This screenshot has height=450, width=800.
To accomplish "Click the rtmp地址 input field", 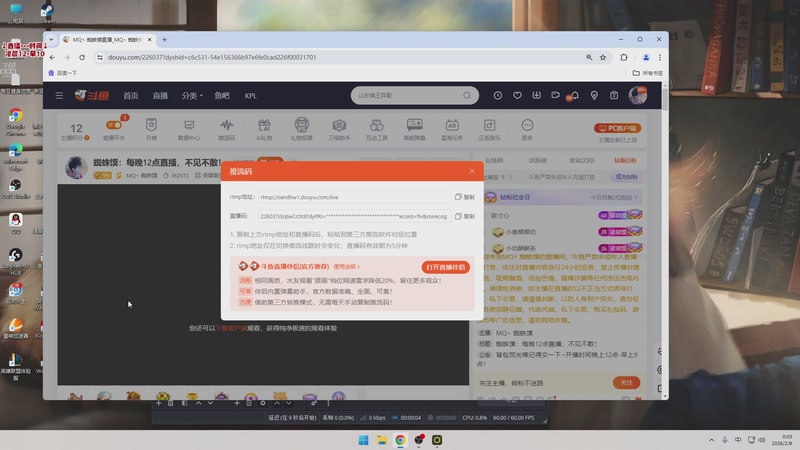I will (x=354, y=197).
